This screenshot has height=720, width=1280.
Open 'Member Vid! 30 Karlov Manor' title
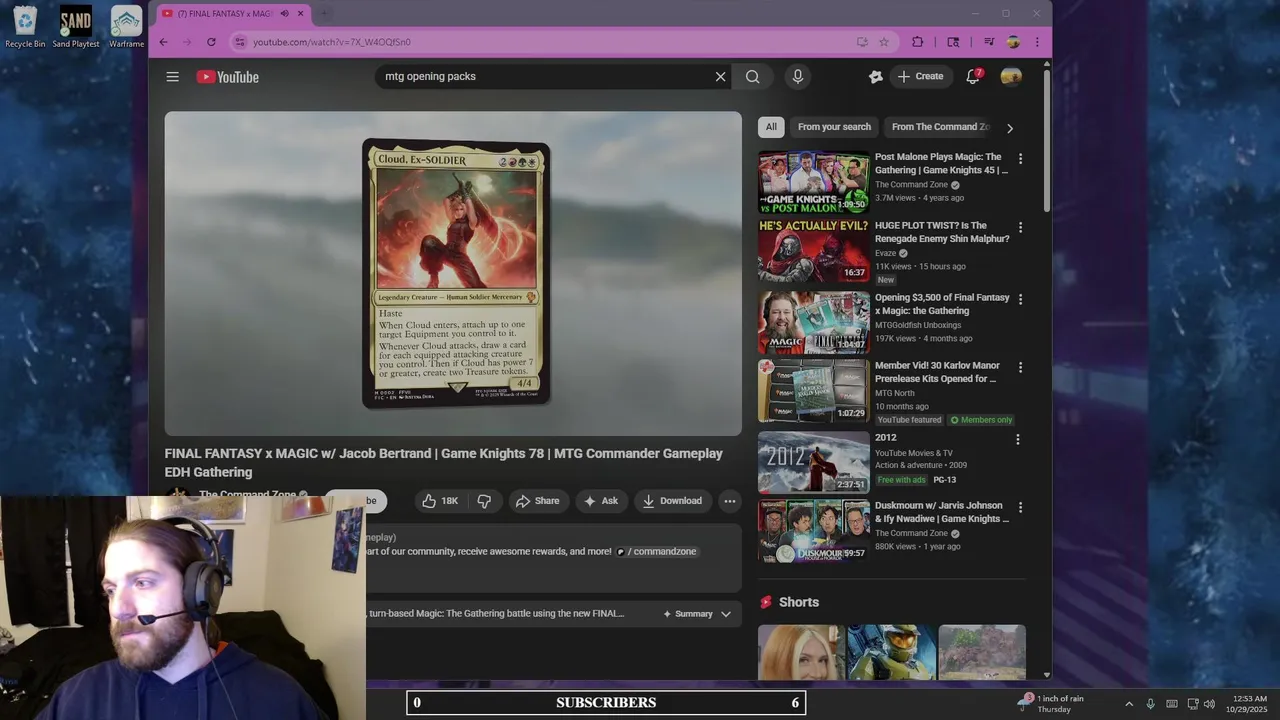[x=937, y=372]
